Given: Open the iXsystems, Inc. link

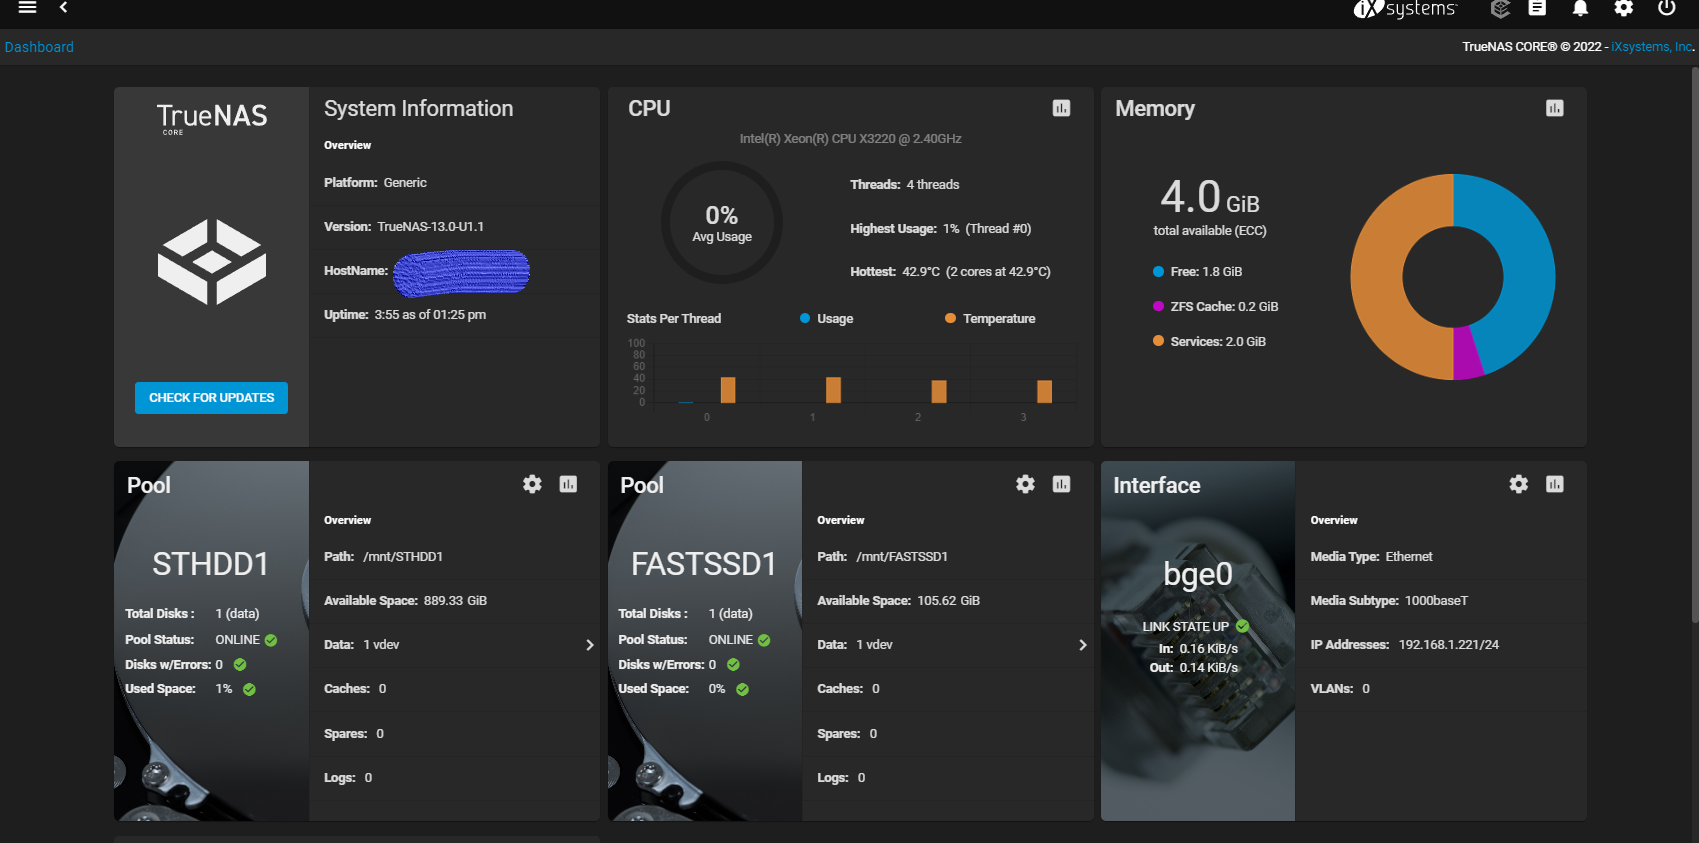Looking at the screenshot, I should pos(1652,47).
